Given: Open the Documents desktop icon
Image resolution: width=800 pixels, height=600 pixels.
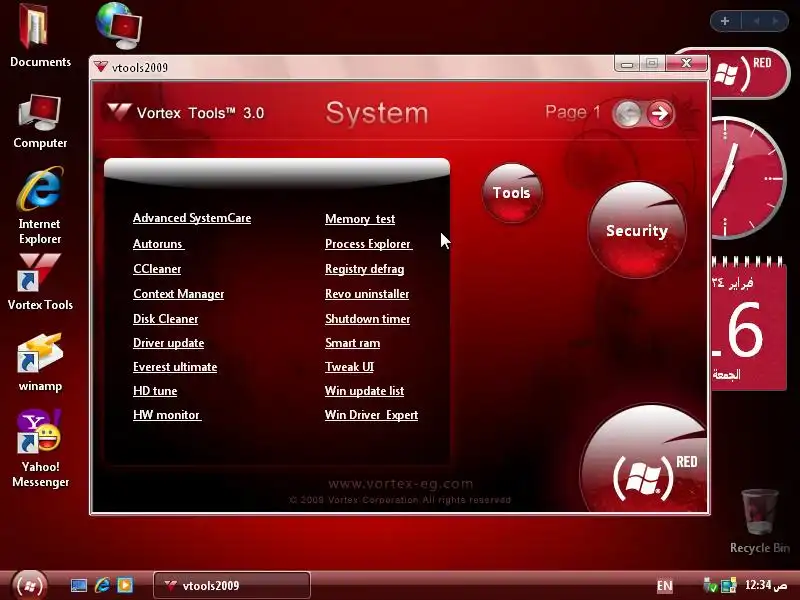Looking at the screenshot, I should (40, 35).
